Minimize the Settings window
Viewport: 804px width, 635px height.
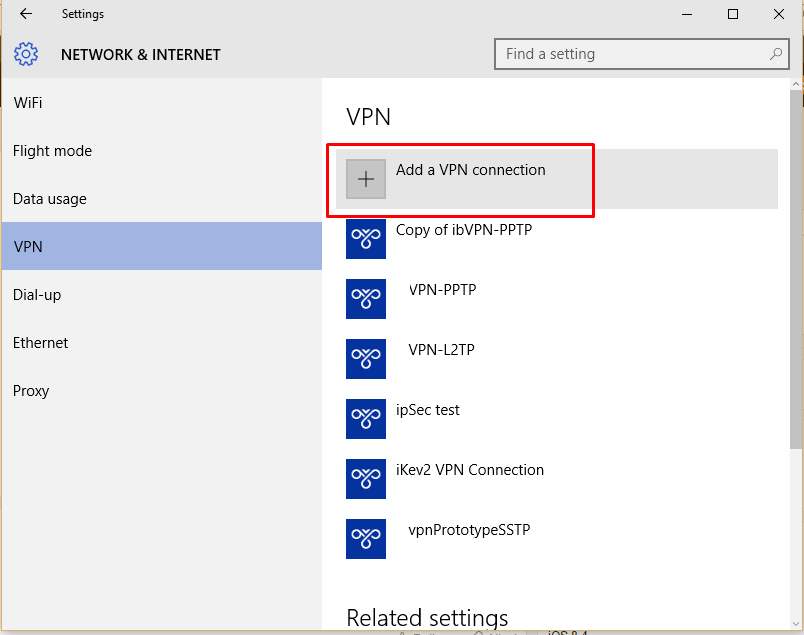pyautogui.click(x=687, y=14)
